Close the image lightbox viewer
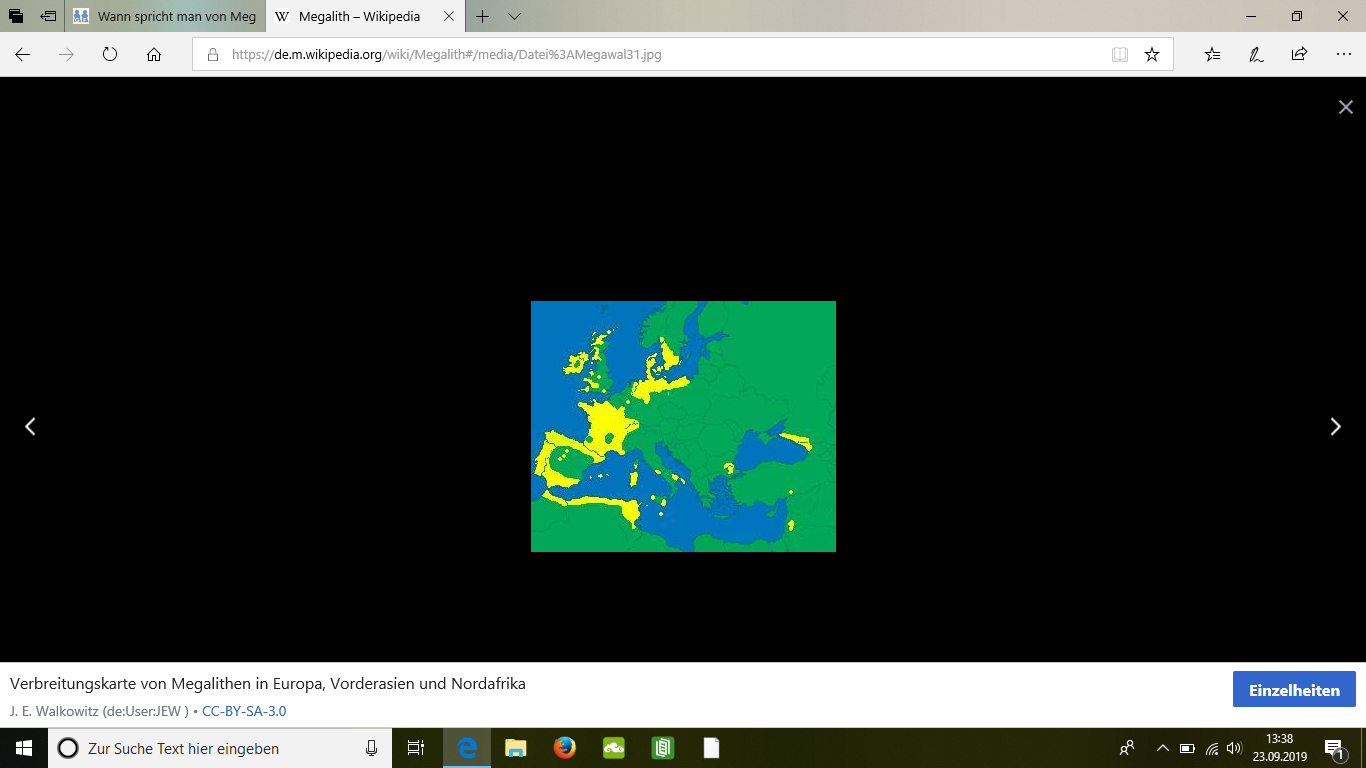This screenshot has height=768, width=1366. tap(1345, 107)
